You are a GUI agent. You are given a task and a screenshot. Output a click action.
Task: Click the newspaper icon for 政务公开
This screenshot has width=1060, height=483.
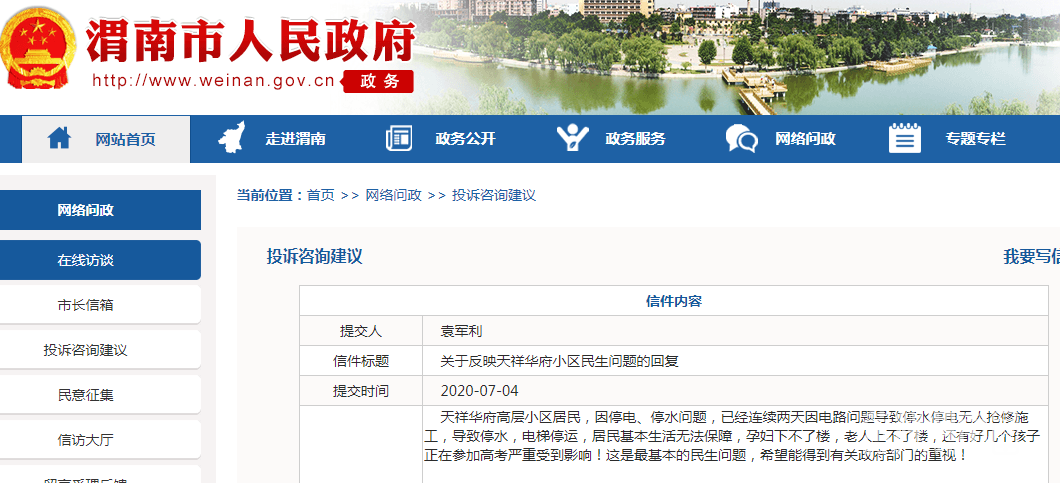399,139
